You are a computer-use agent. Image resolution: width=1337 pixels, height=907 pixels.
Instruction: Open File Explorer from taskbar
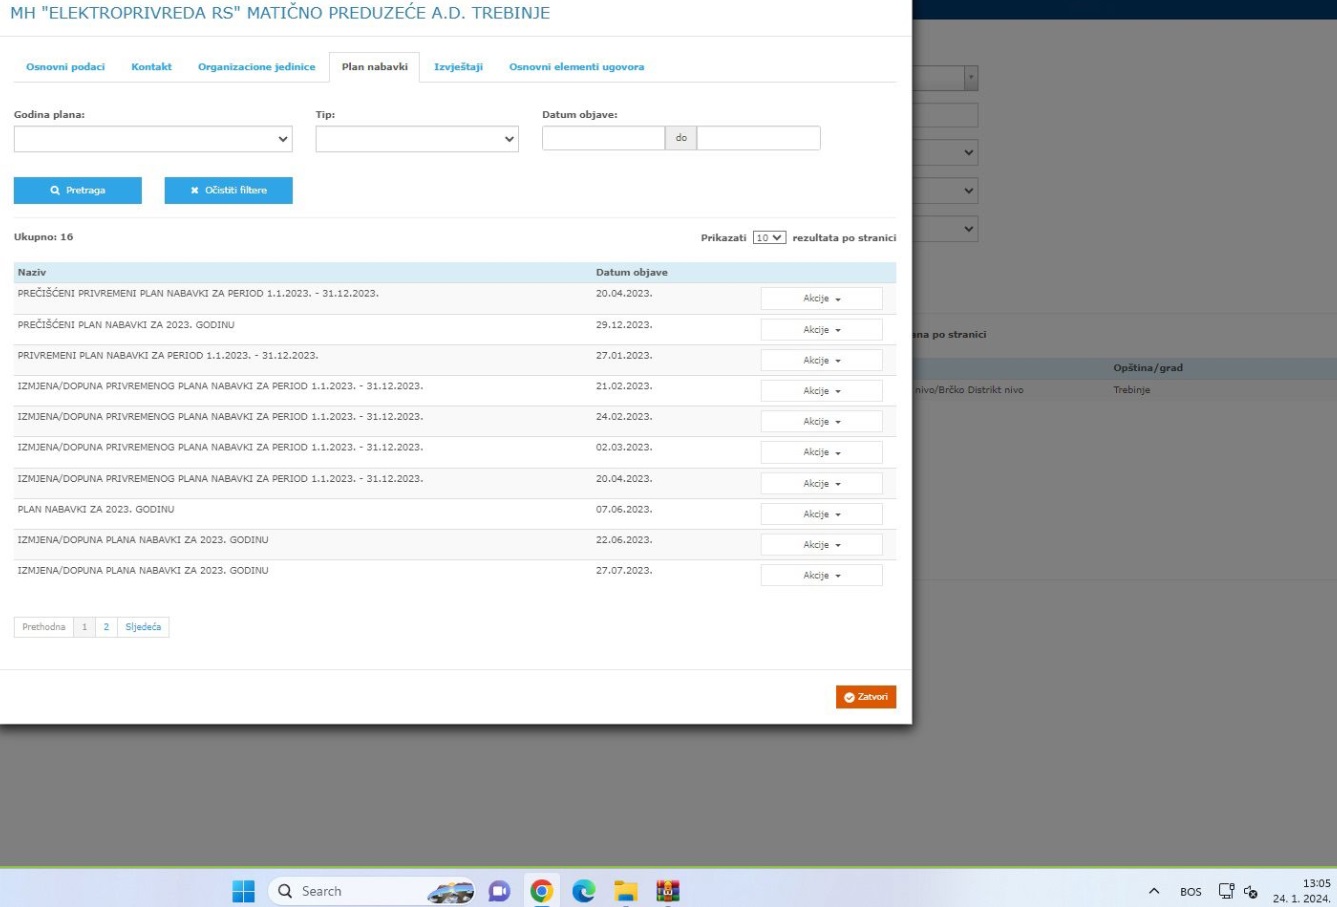click(x=626, y=891)
